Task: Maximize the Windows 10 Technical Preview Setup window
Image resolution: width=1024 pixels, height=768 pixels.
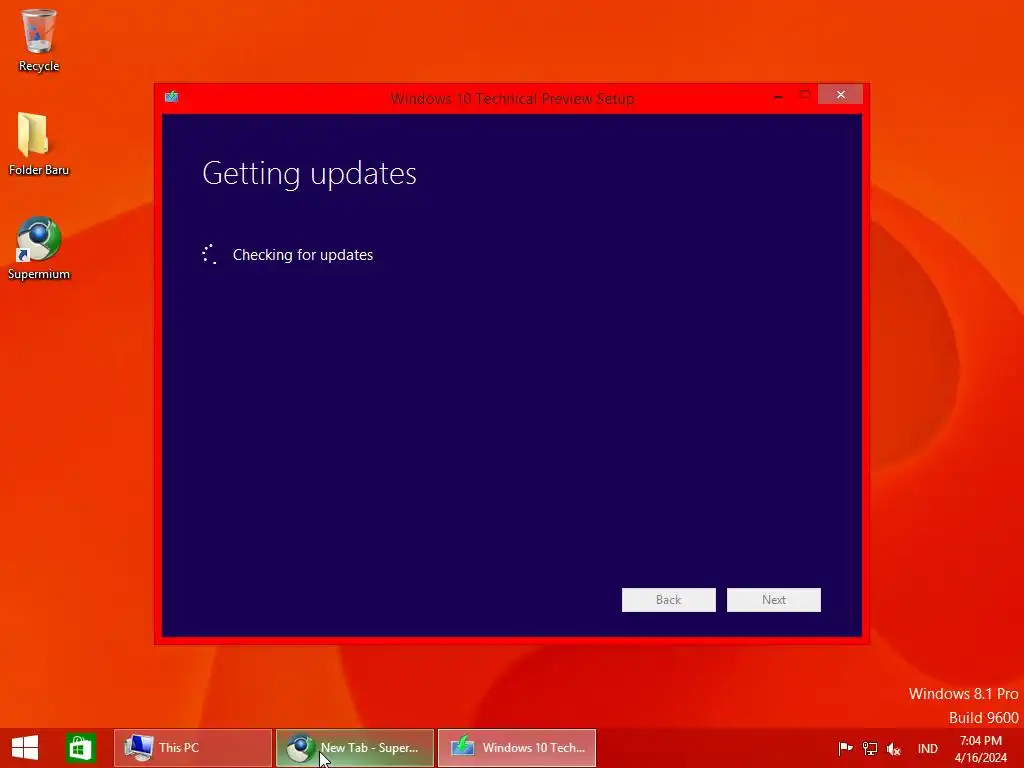Action: click(805, 95)
